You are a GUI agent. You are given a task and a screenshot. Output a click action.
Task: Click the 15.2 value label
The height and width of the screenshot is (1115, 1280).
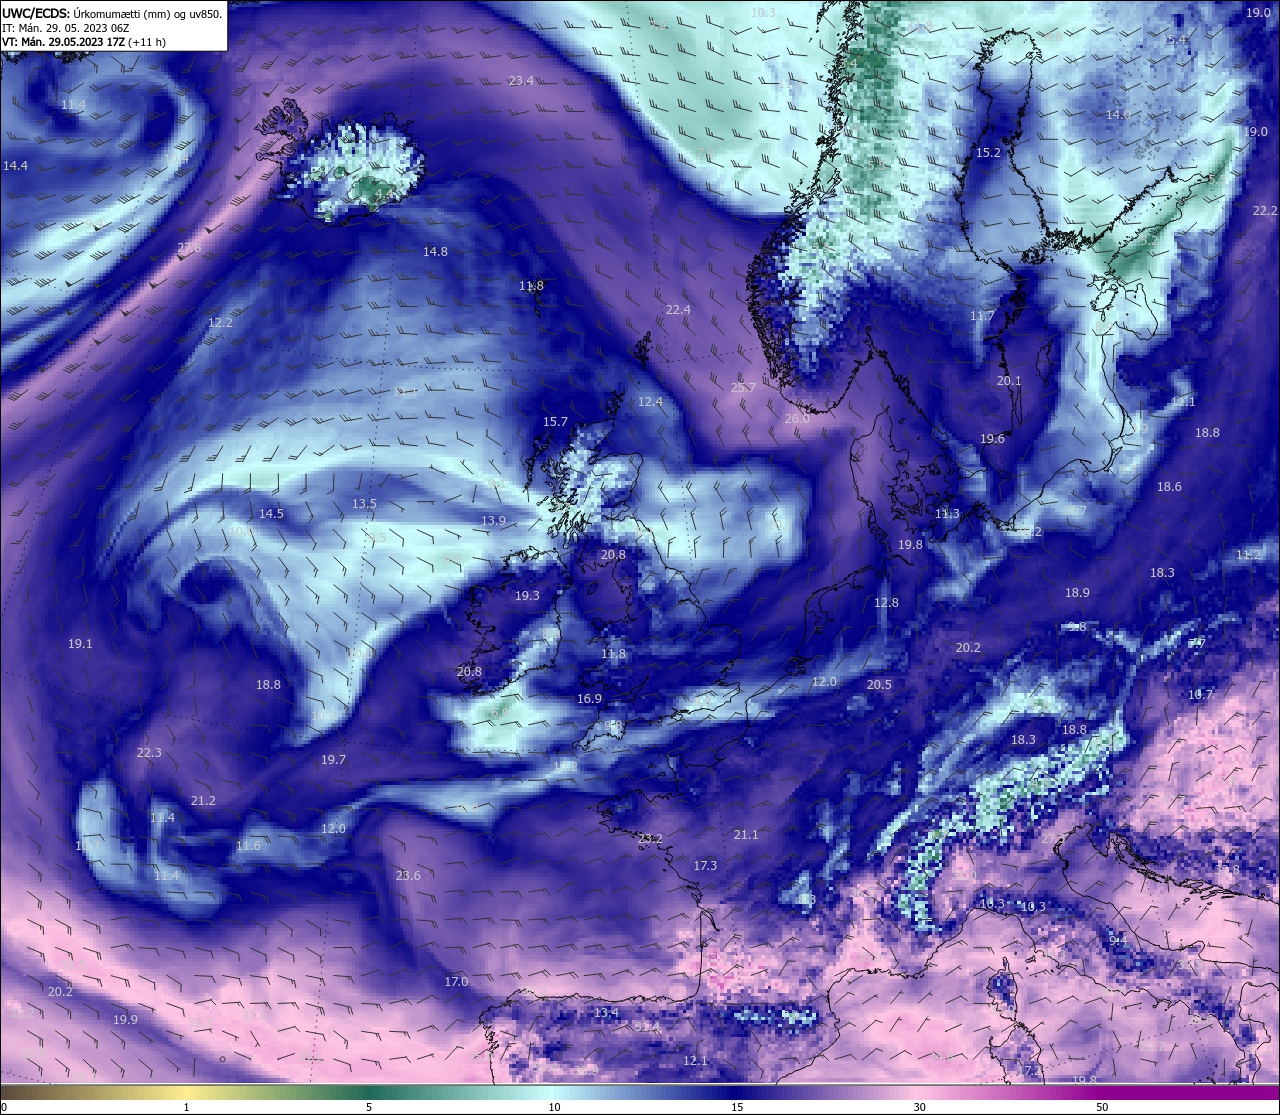click(988, 153)
